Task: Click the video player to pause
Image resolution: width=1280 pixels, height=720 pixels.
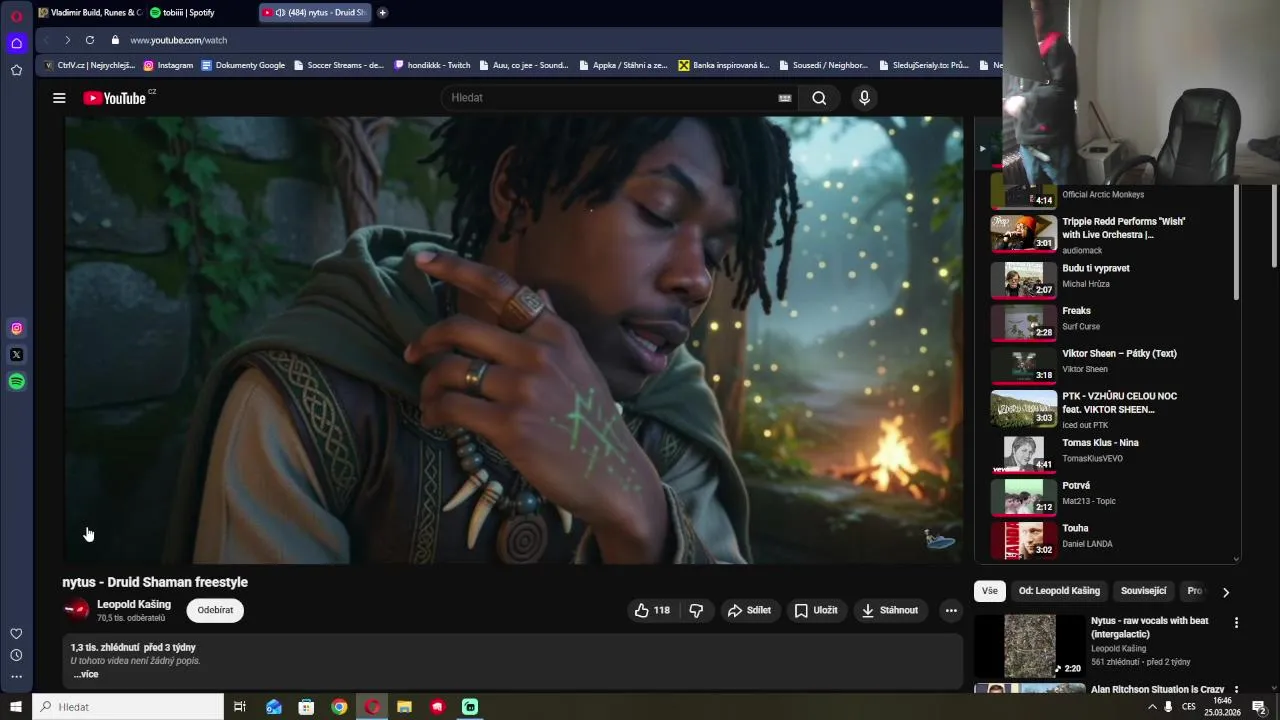Action: [x=514, y=340]
